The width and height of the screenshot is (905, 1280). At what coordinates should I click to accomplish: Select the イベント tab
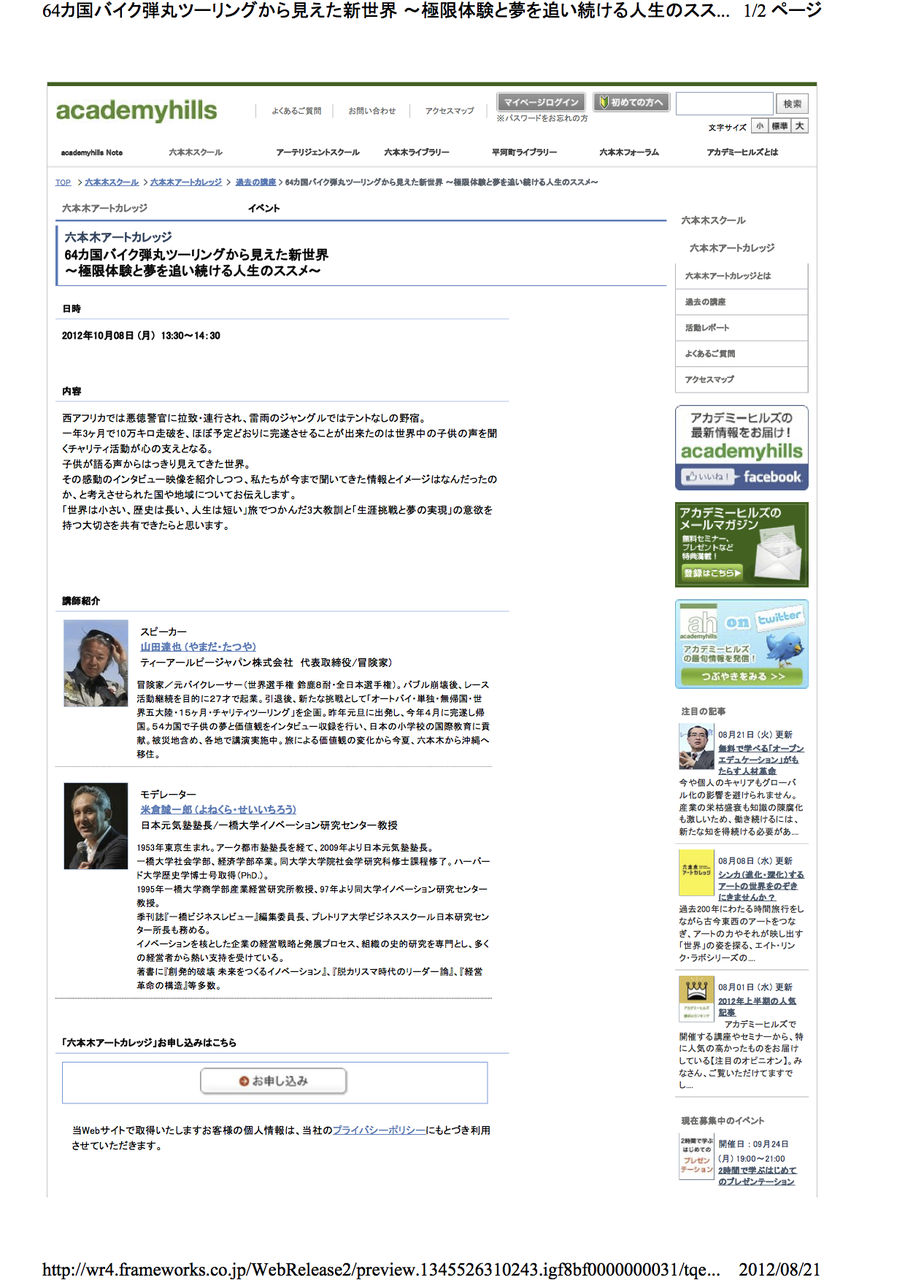click(x=264, y=209)
